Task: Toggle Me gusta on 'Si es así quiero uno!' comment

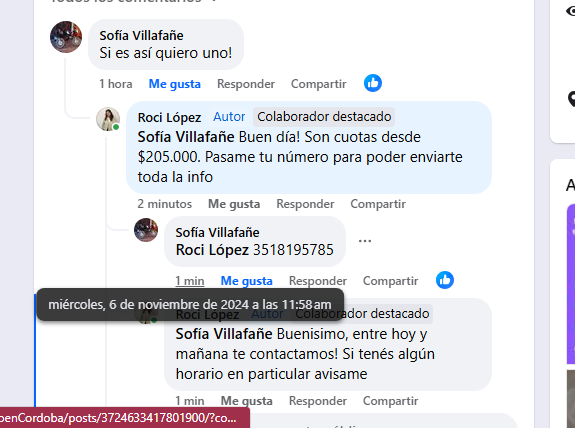Action: tap(175, 84)
